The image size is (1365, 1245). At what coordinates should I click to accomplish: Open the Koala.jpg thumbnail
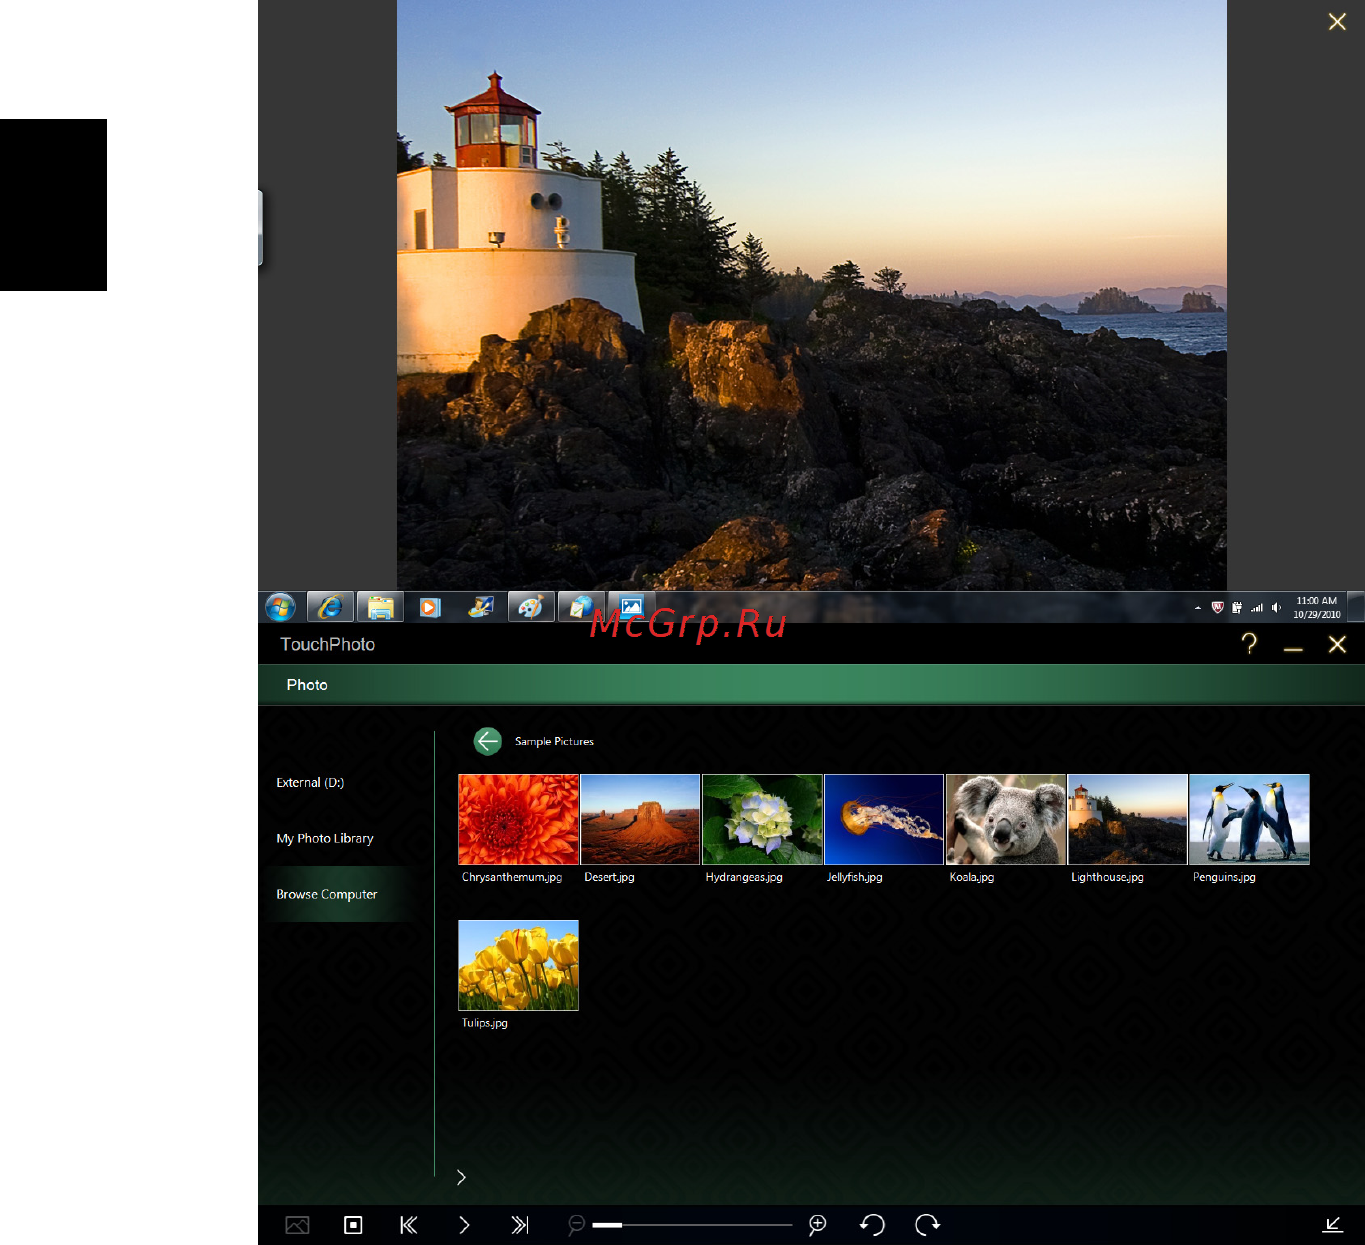coord(1006,819)
